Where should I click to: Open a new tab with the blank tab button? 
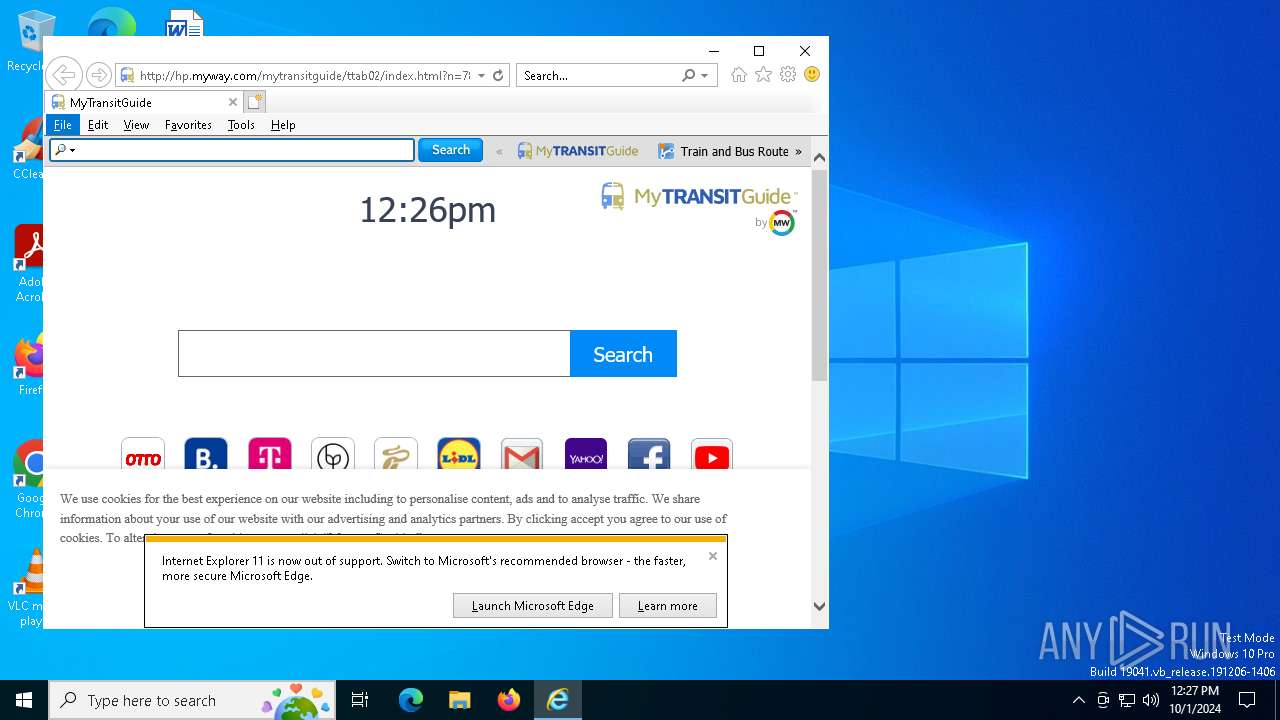255,102
